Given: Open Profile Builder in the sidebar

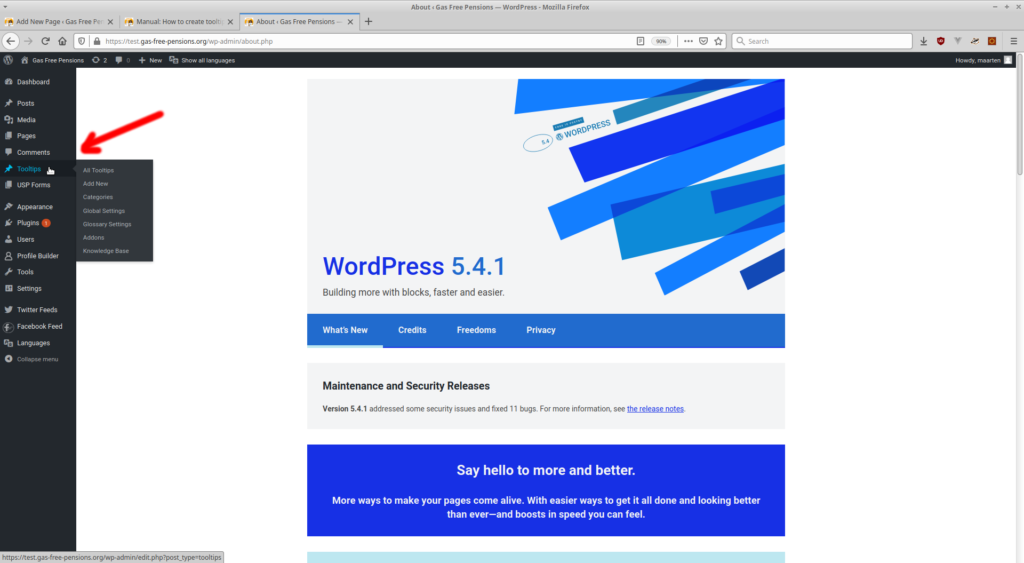Looking at the screenshot, I should pos(38,255).
